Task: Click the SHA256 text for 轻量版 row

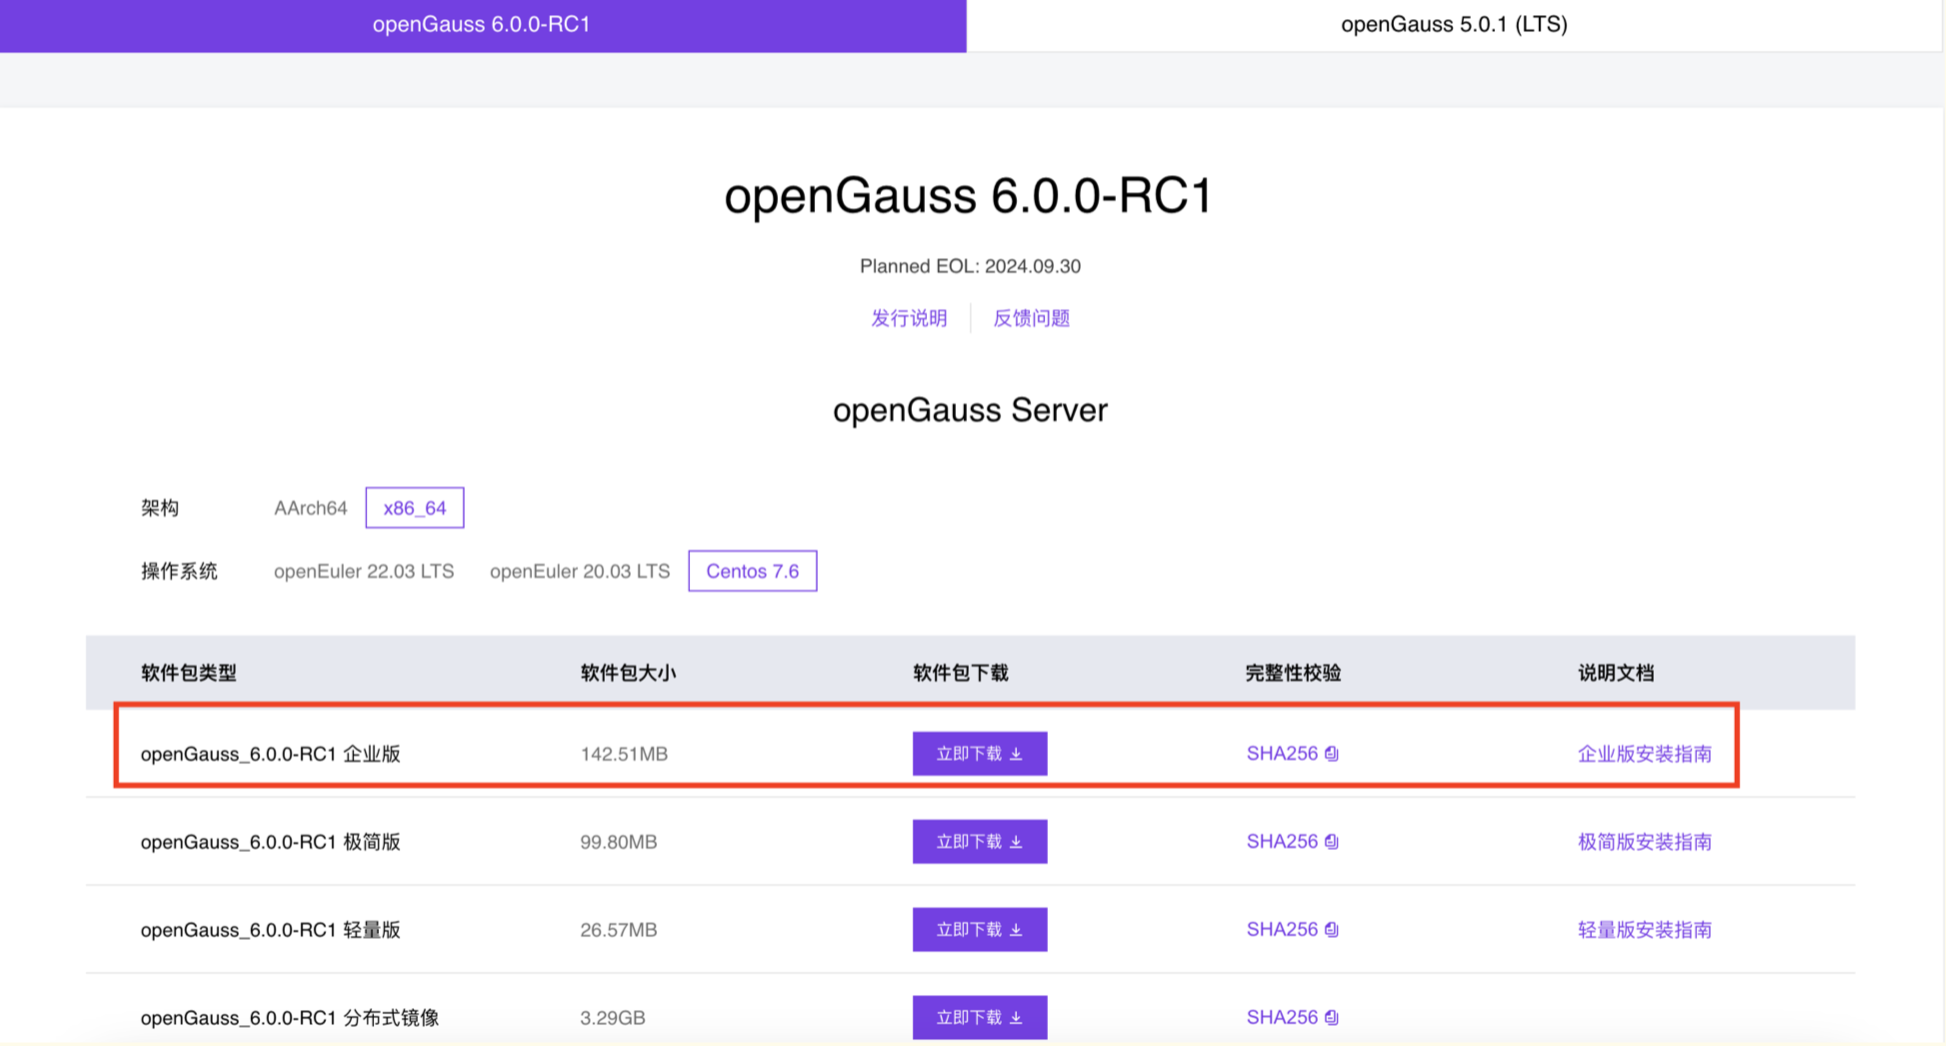Action: [1282, 930]
